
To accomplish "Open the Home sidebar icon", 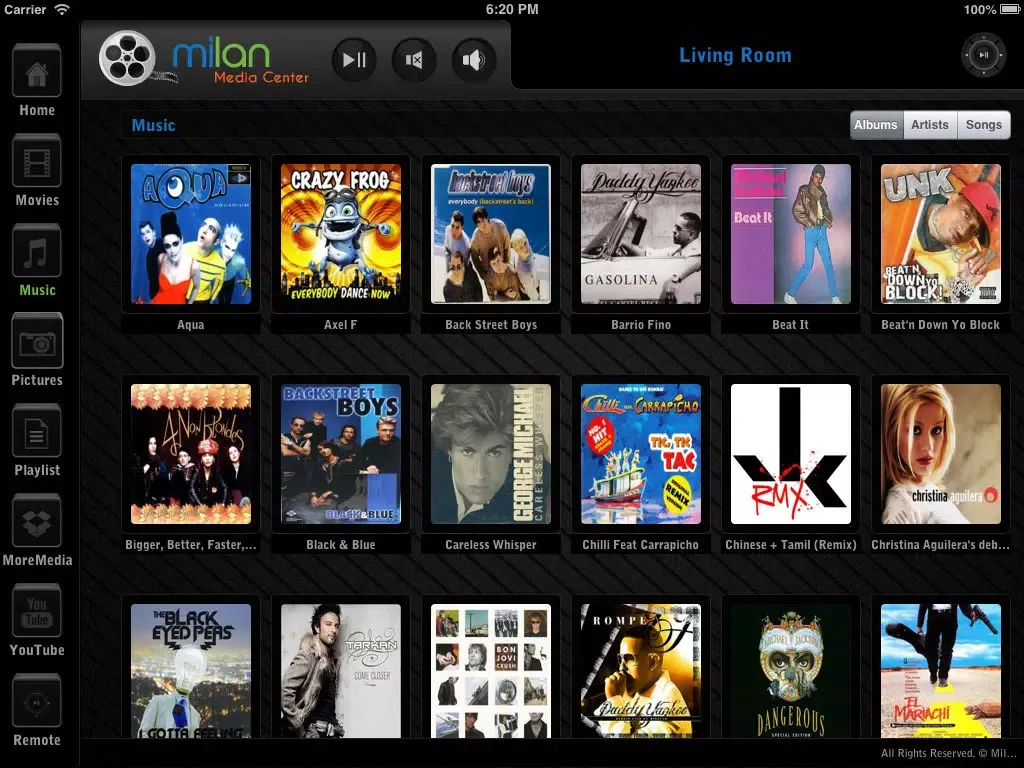I will point(37,72).
